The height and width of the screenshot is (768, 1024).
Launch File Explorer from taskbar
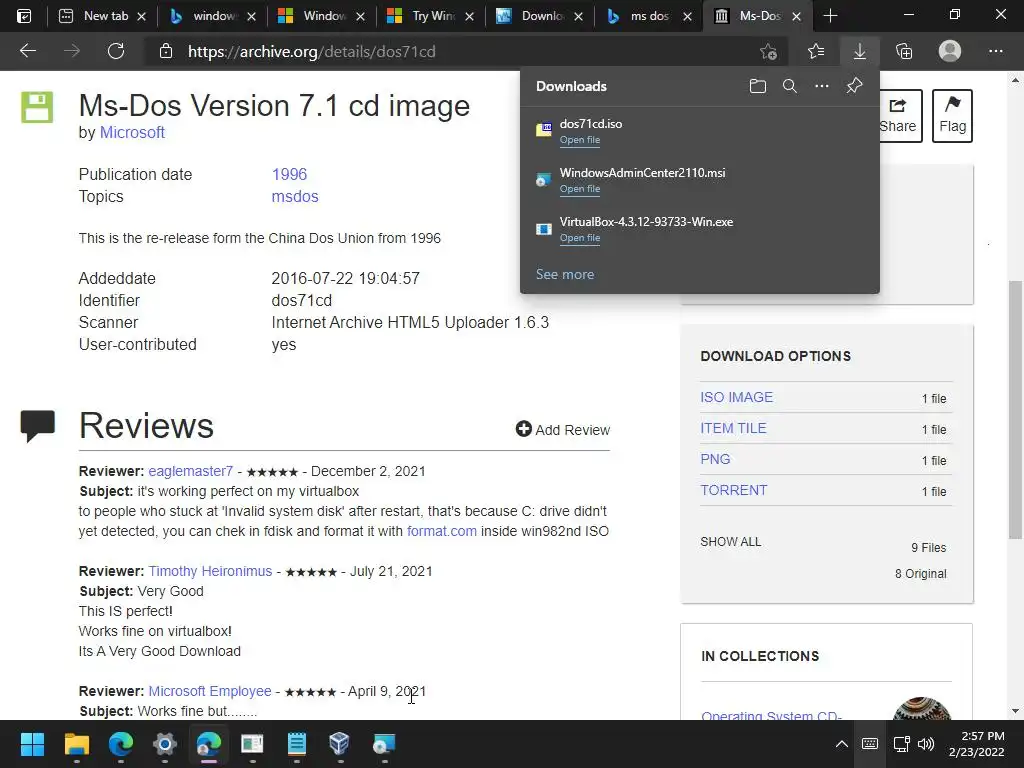pyautogui.click(x=76, y=744)
